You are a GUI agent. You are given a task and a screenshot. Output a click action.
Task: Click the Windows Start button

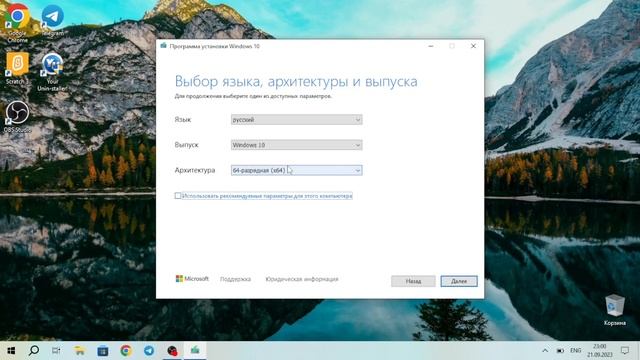click(x=11, y=350)
